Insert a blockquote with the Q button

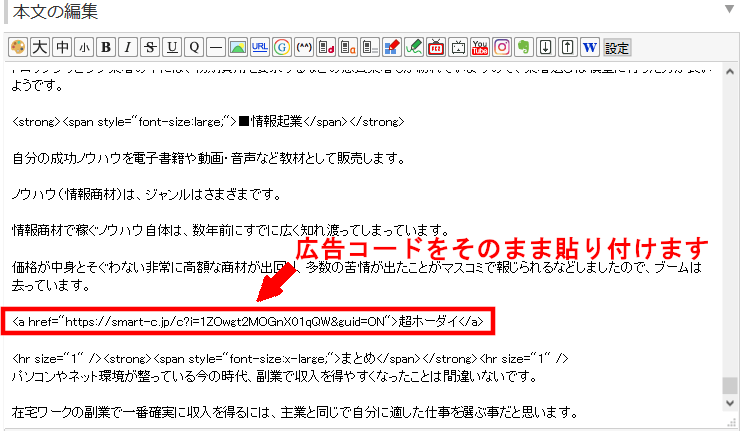[x=194, y=47]
